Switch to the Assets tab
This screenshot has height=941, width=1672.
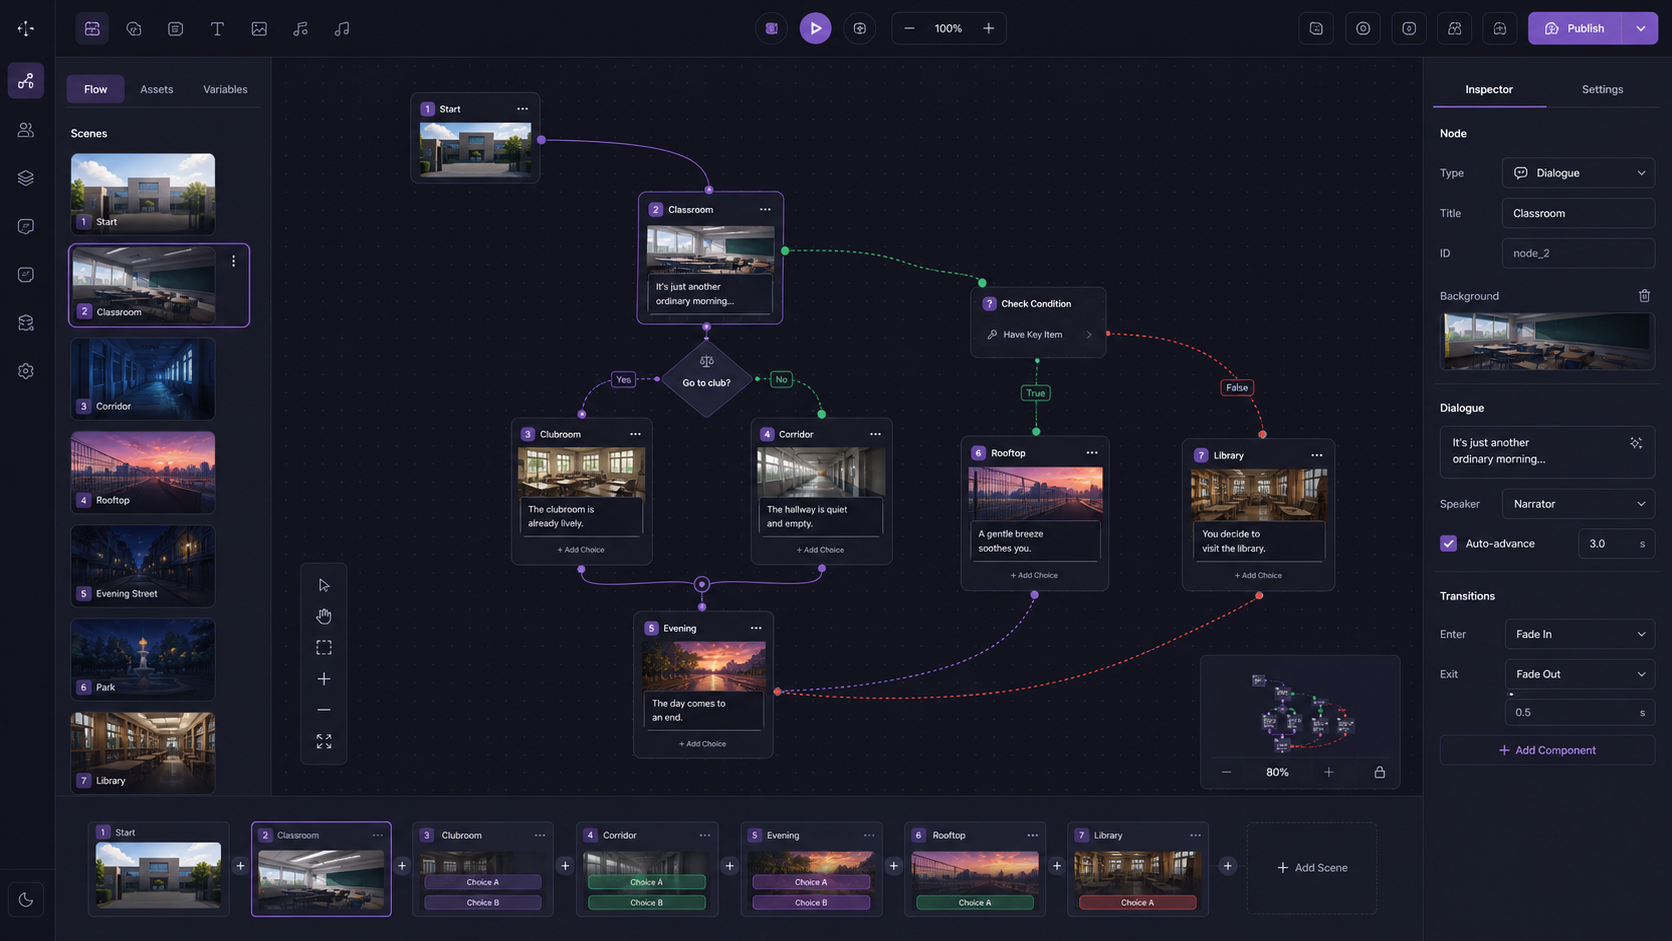pyautogui.click(x=156, y=89)
